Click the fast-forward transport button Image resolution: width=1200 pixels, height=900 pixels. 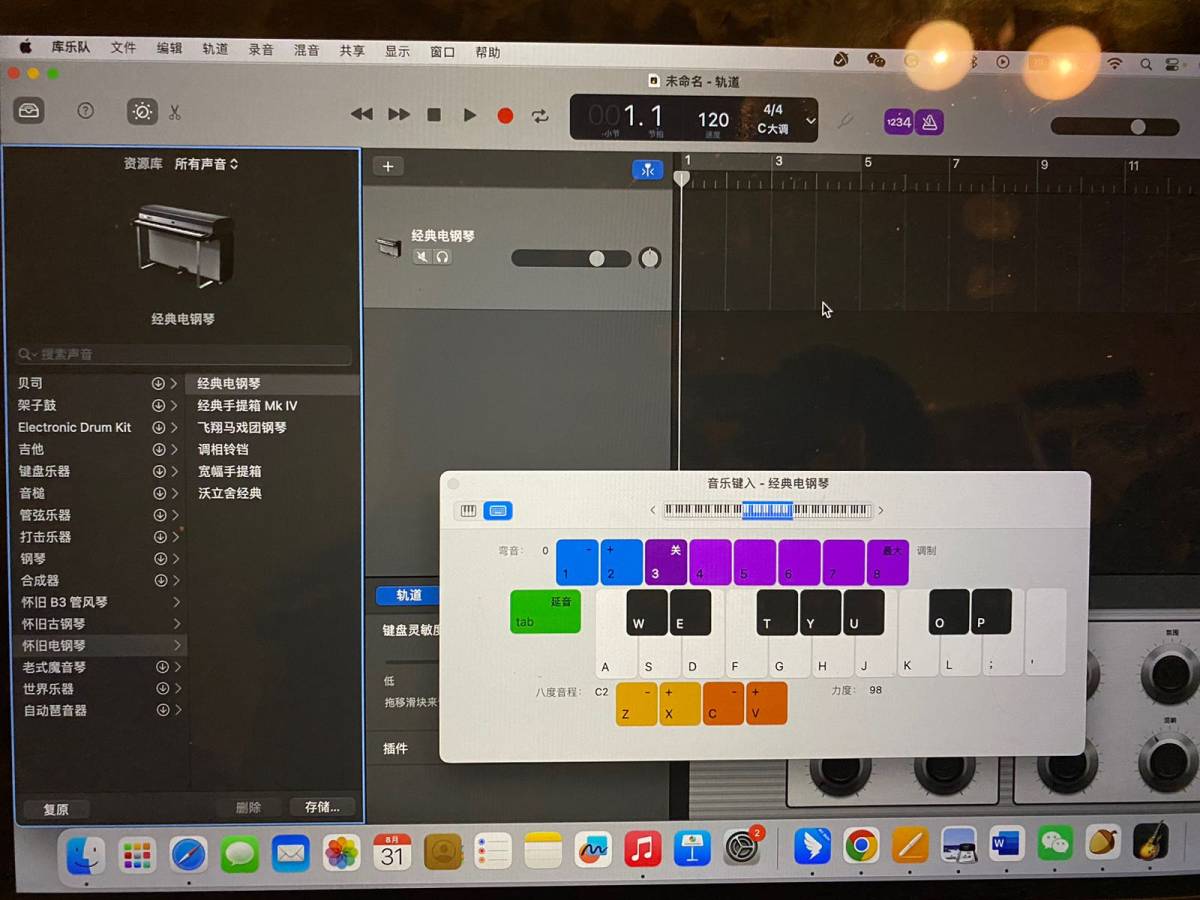[x=398, y=115]
